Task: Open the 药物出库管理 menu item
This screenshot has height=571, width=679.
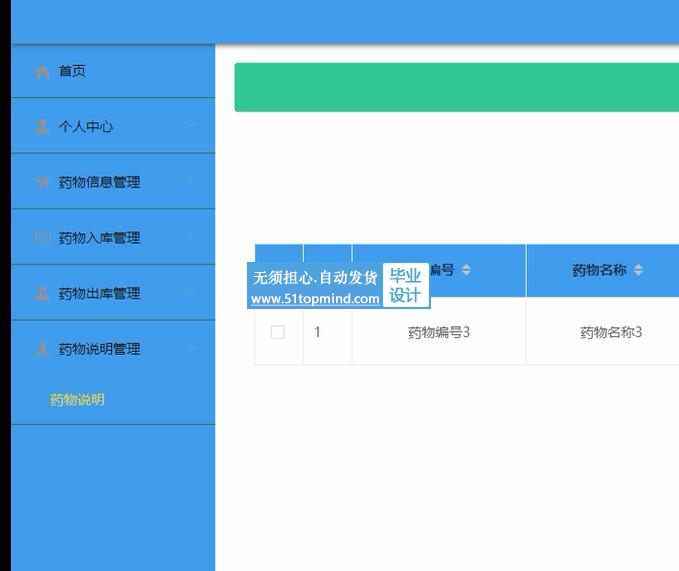Action: coord(113,293)
